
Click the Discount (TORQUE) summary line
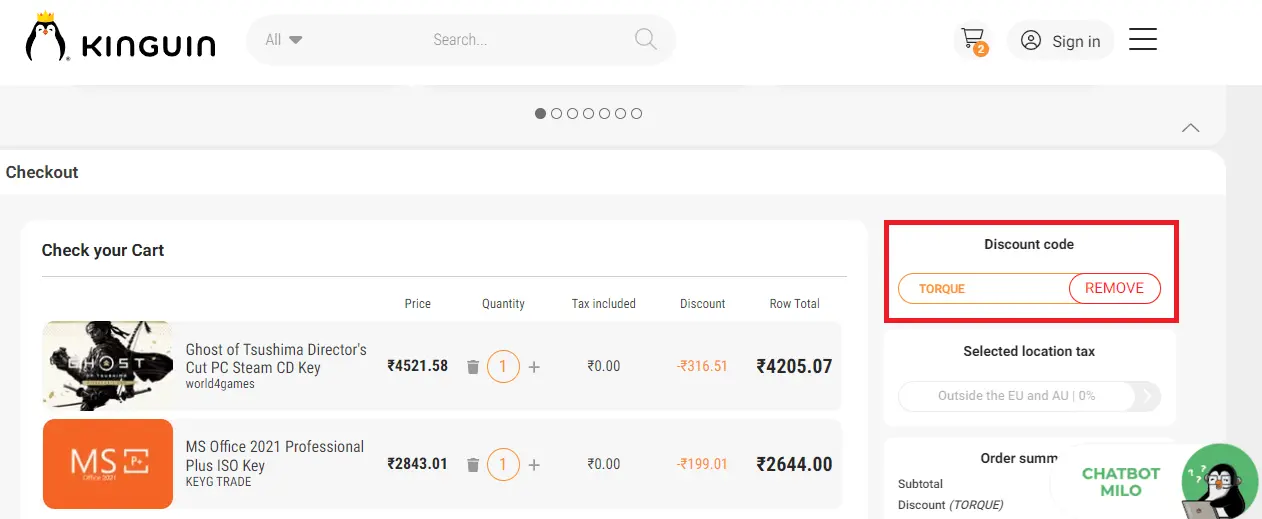(x=950, y=505)
